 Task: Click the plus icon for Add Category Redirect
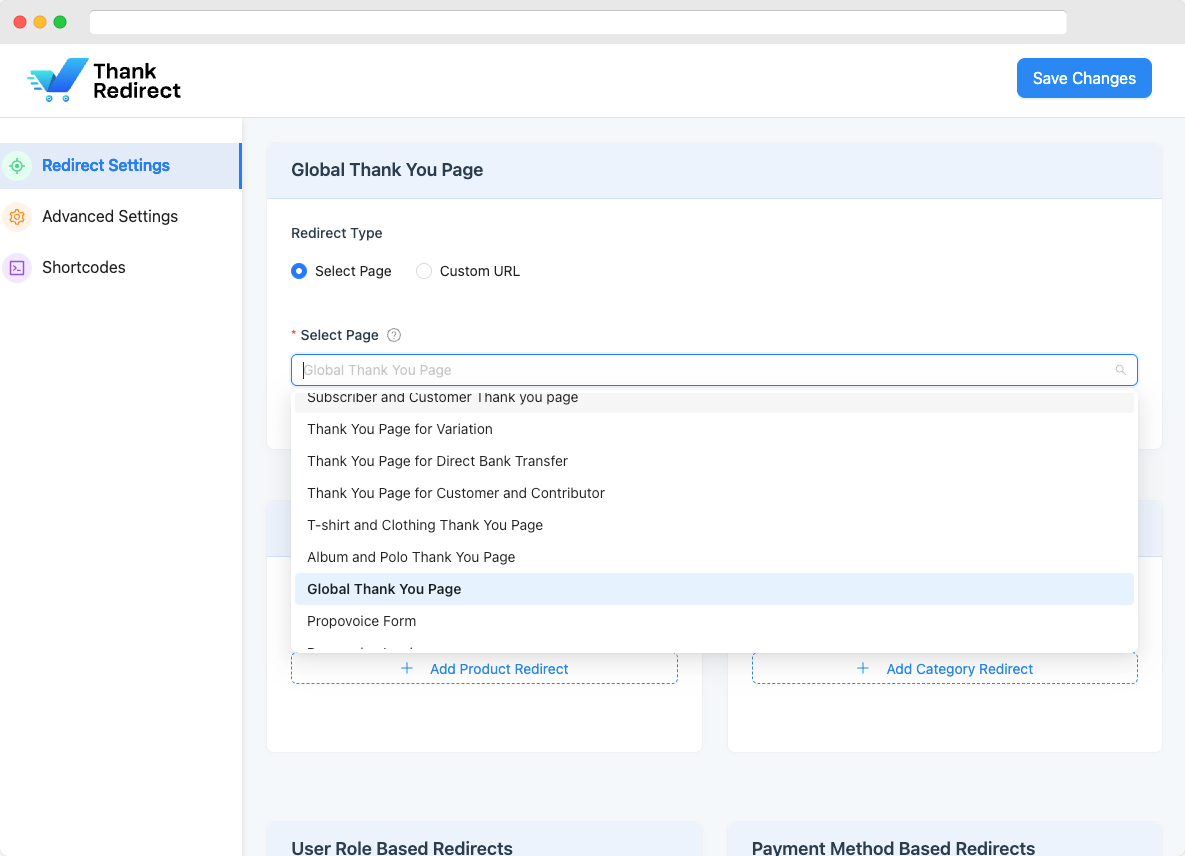[863, 668]
